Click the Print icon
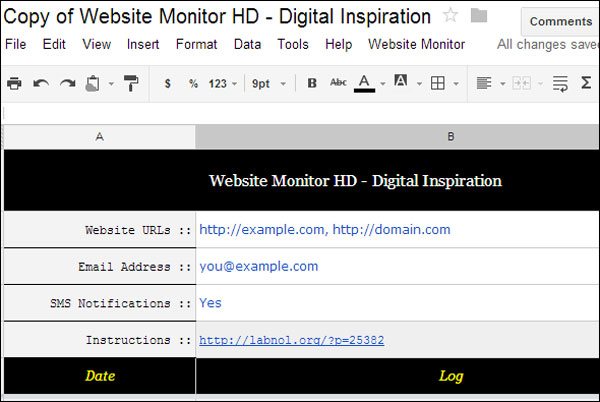 tap(14, 83)
